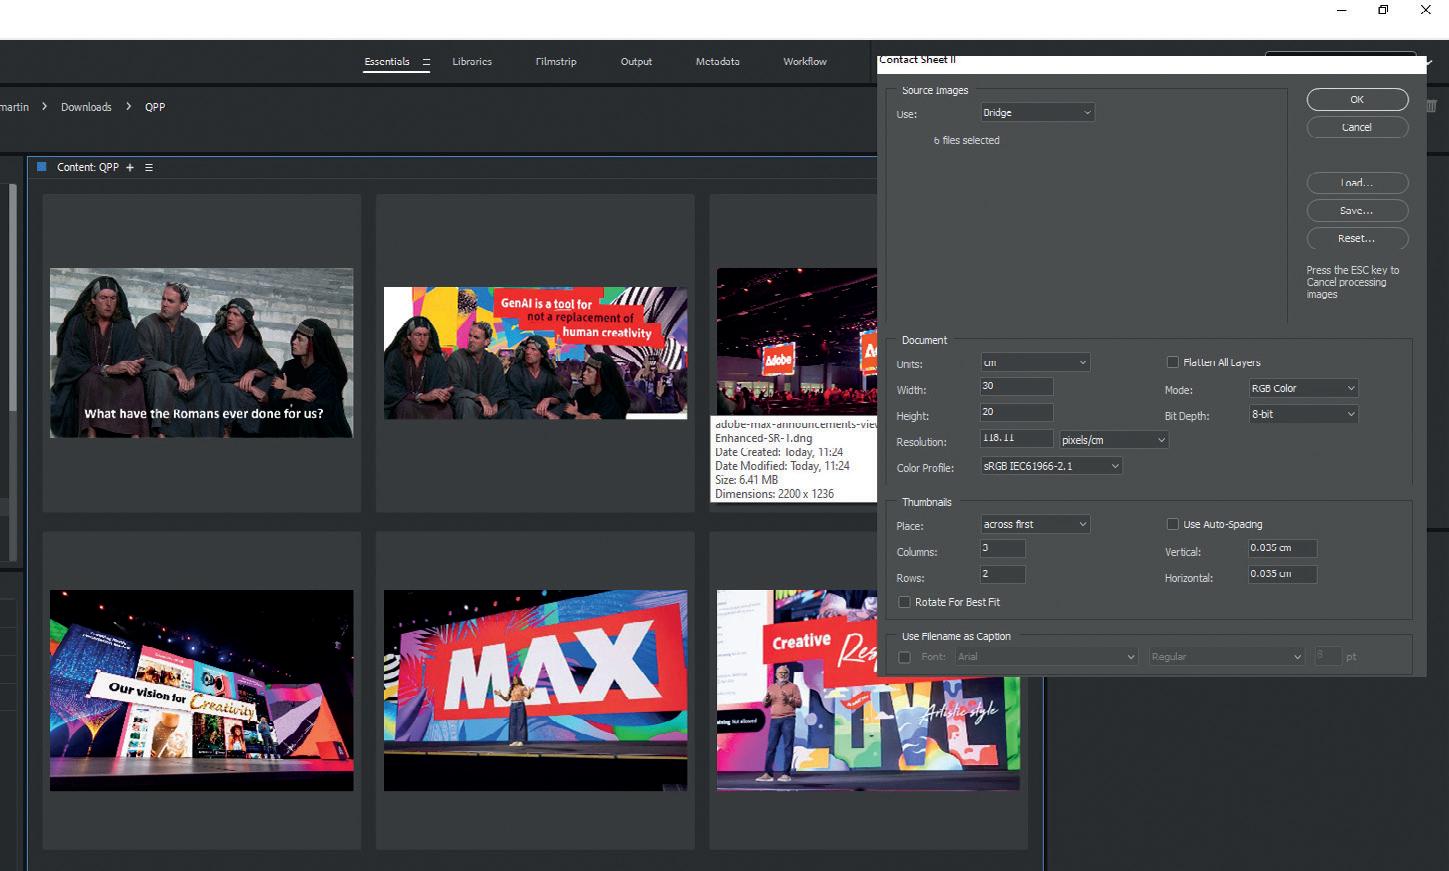Image resolution: width=1449 pixels, height=871 pixels.
Task: Switch to the Filmstrip workspace
Action: pos(556,62)
